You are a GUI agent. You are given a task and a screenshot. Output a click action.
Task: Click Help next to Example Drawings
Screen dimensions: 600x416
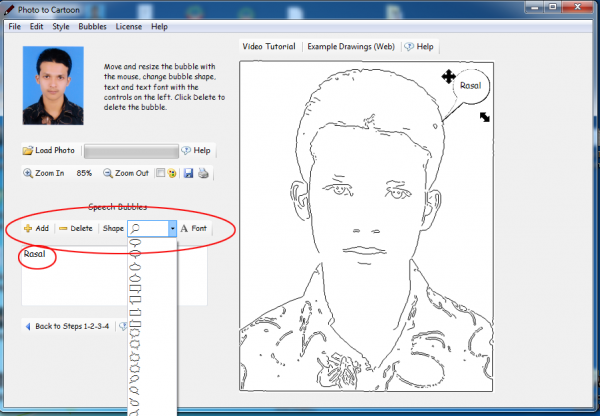pyautogui.click(x=419, y=46)
